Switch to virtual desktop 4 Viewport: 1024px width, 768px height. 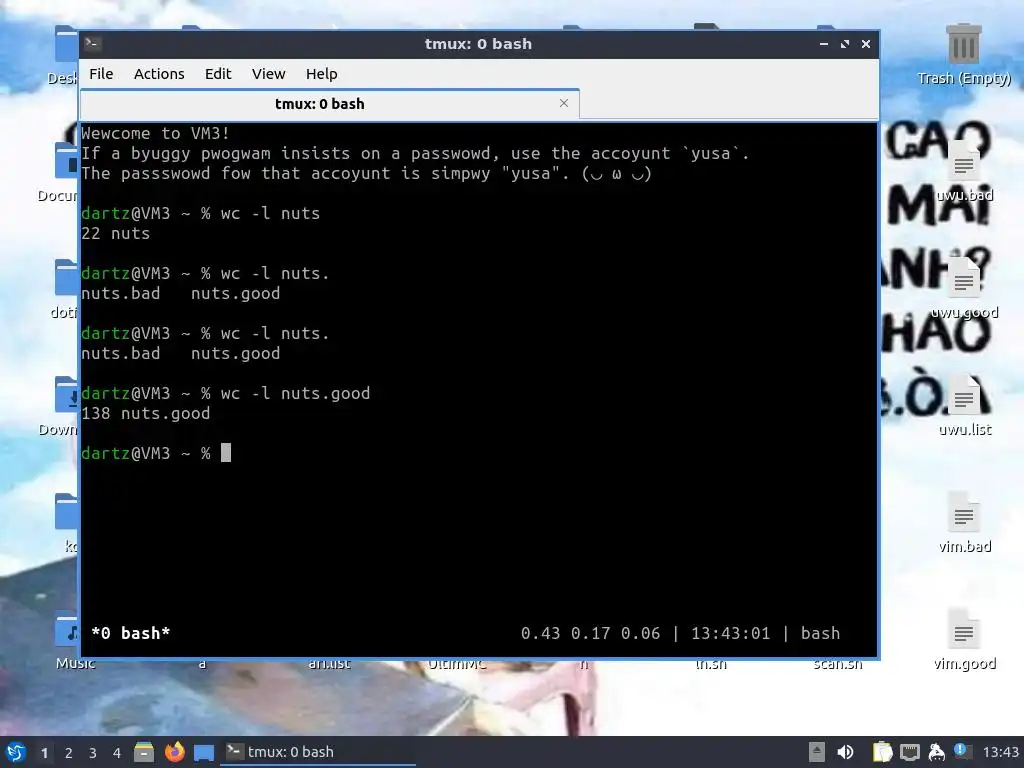117,753
